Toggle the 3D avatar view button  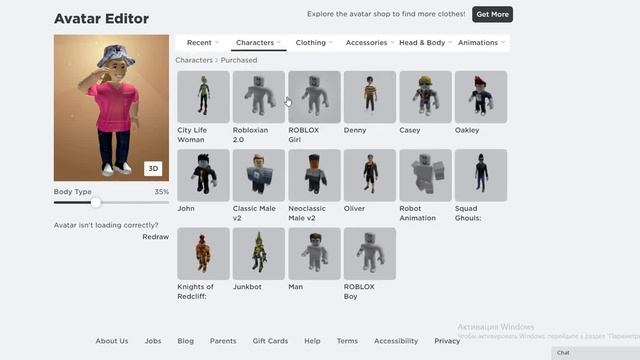153,169
